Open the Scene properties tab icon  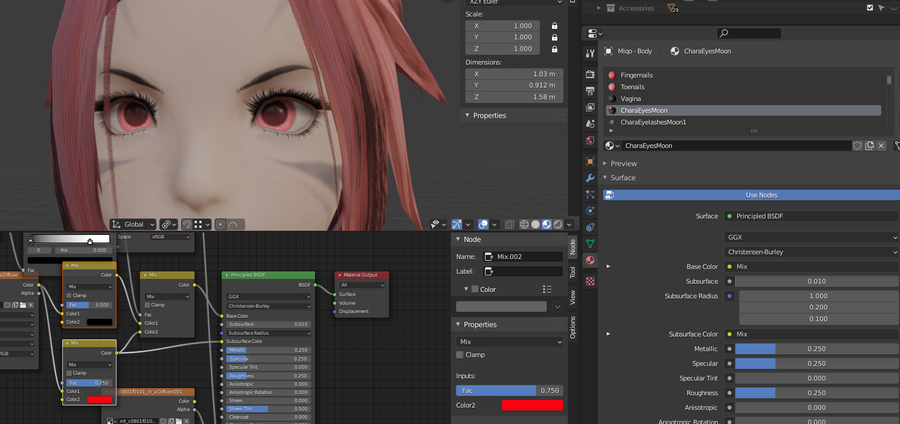[590, 124]
